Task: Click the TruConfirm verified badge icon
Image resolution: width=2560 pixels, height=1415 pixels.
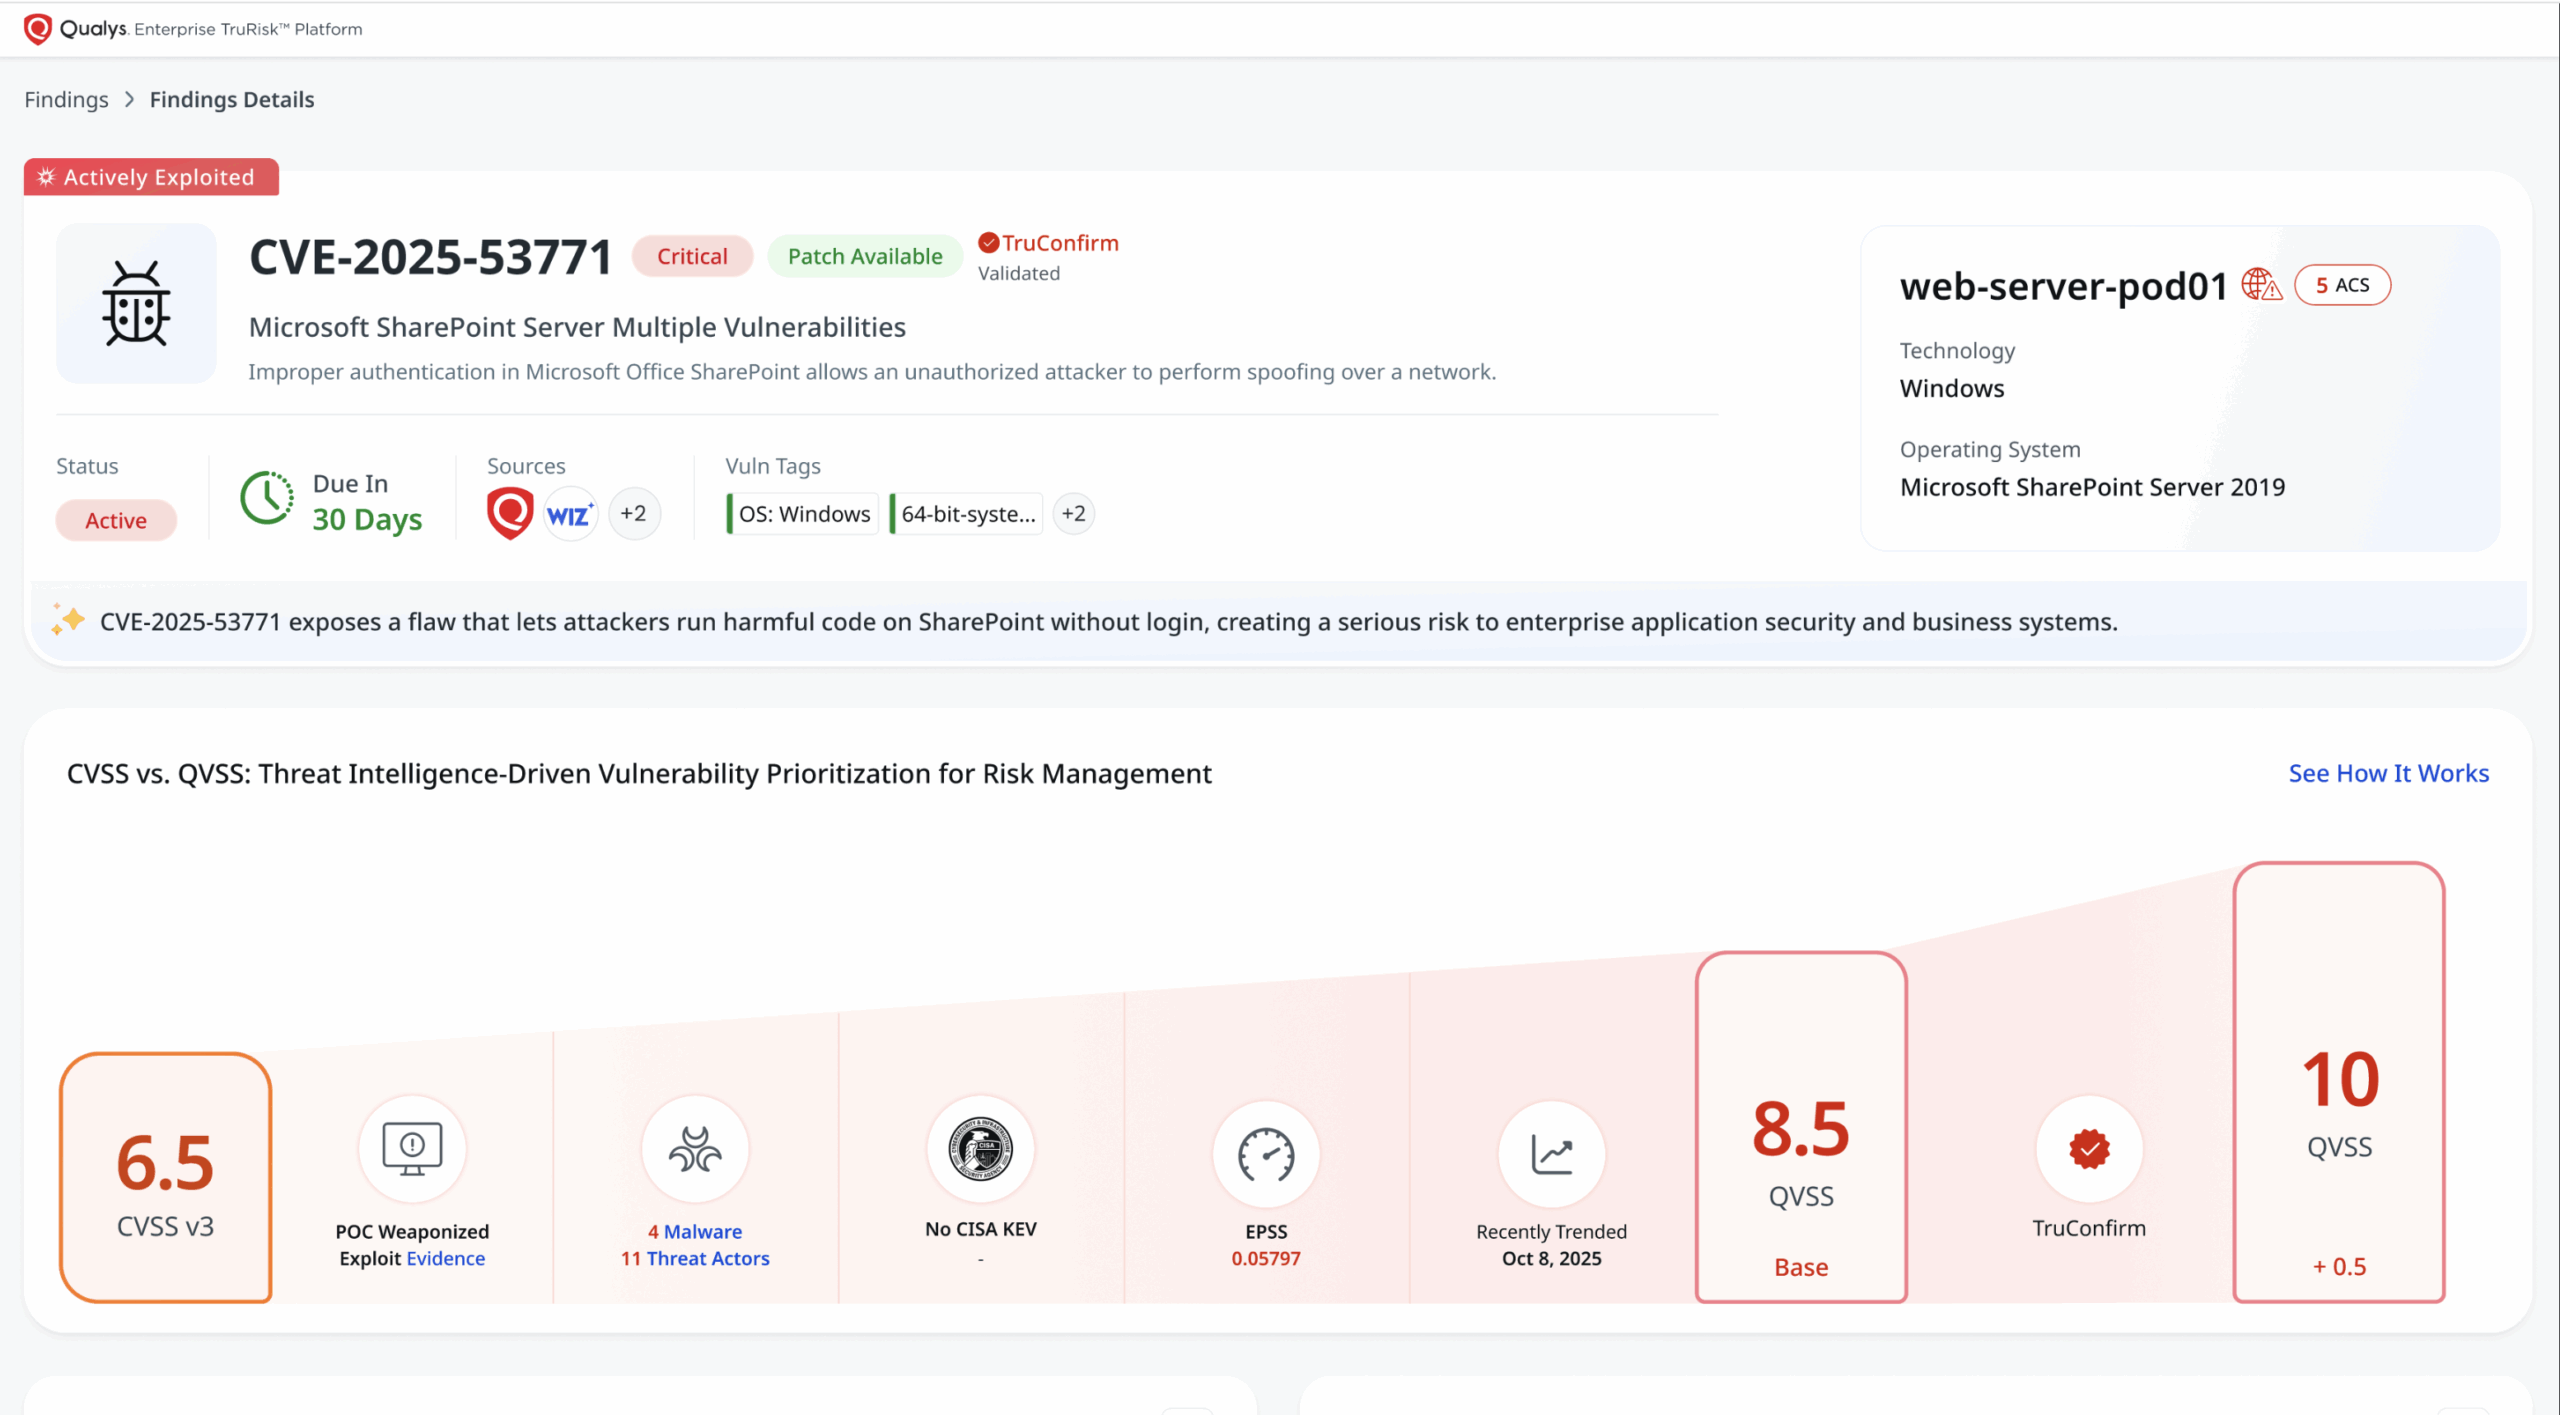Action: (2089, 1148)
